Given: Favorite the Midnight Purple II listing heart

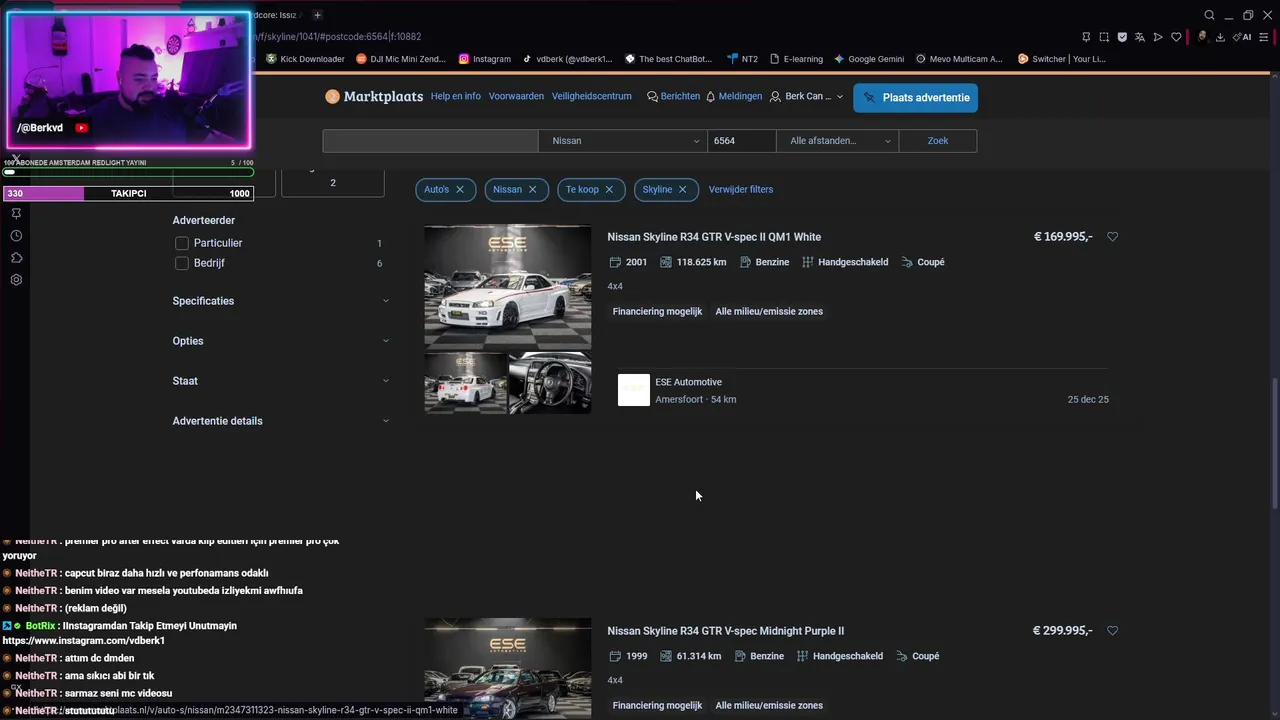Looking at the screenshot, I should 1113,631.
